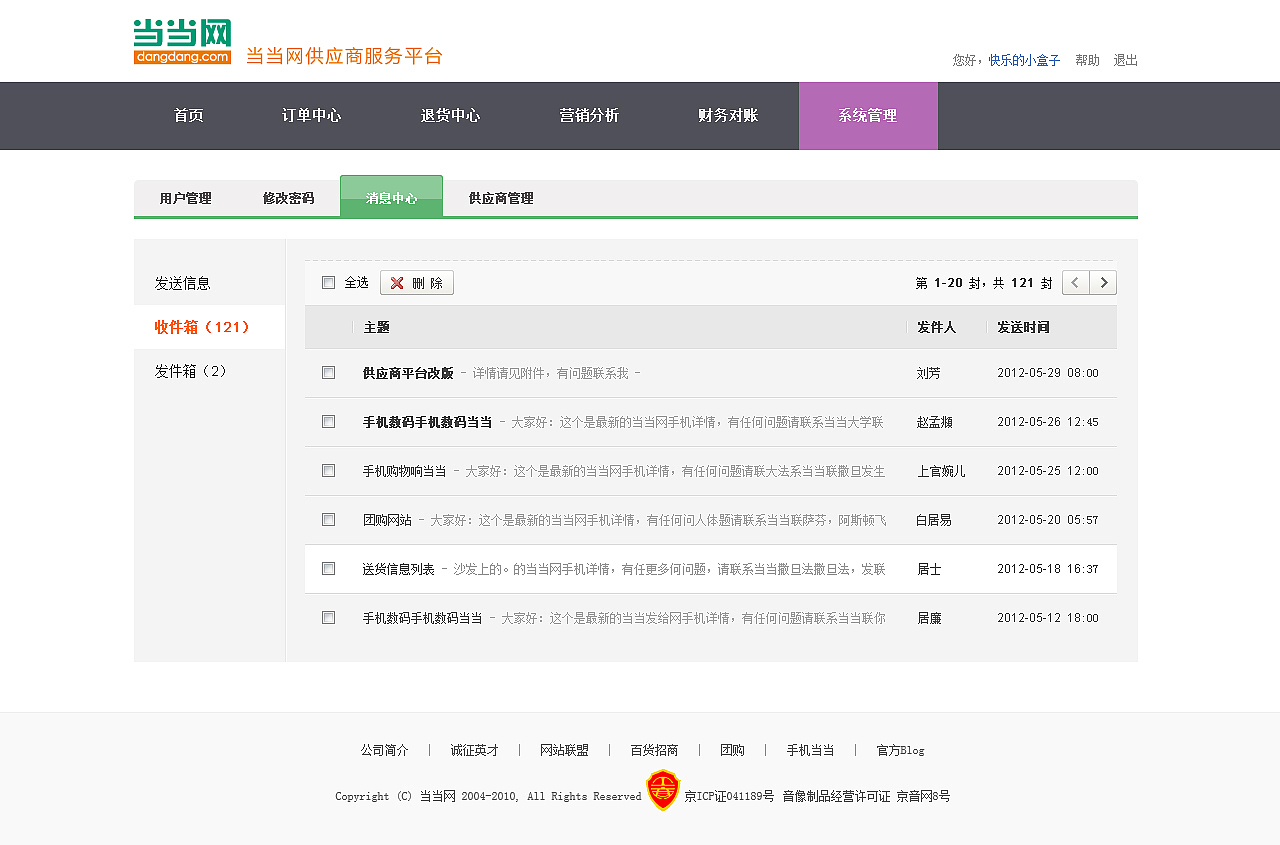Viewport: 1280px width, 845px height.
Task: Click the previous page arrow
Action: click(x=1075, y=282)
